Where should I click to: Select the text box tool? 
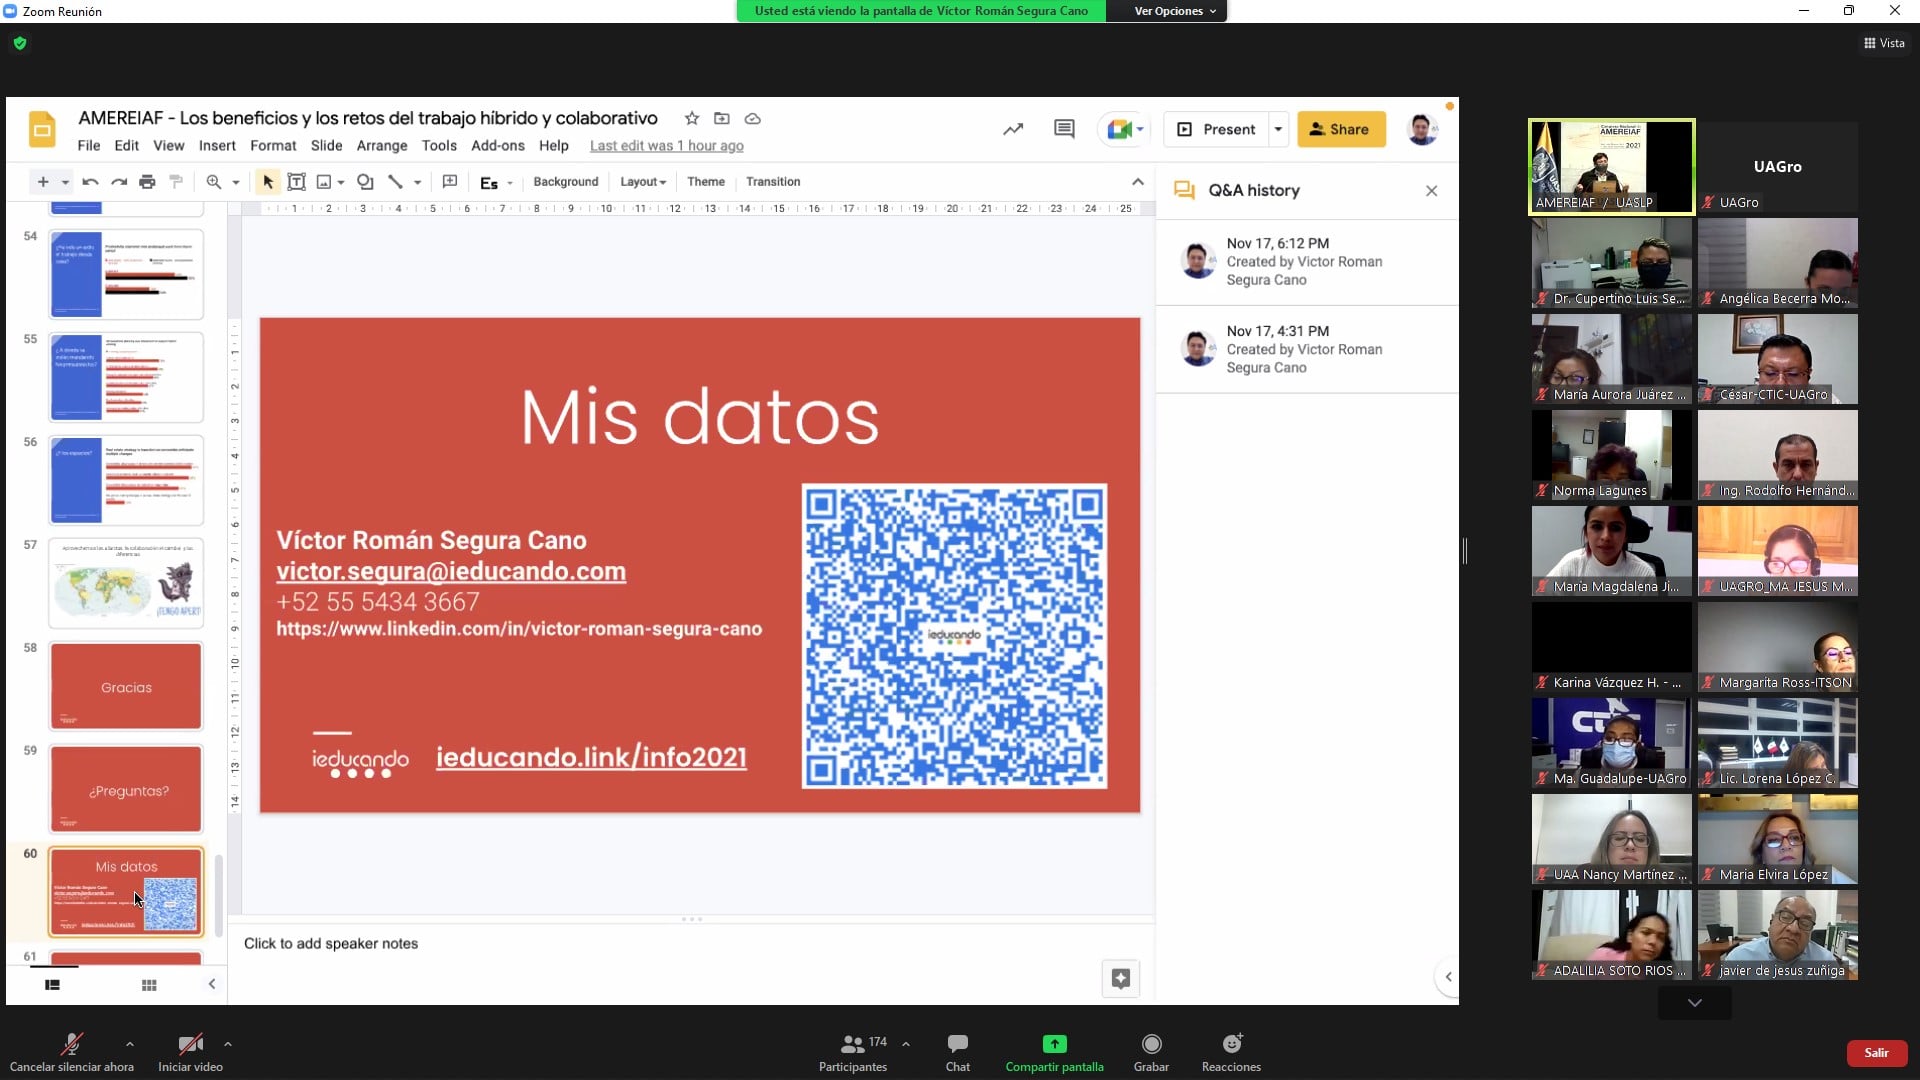(x=296, y=182)
